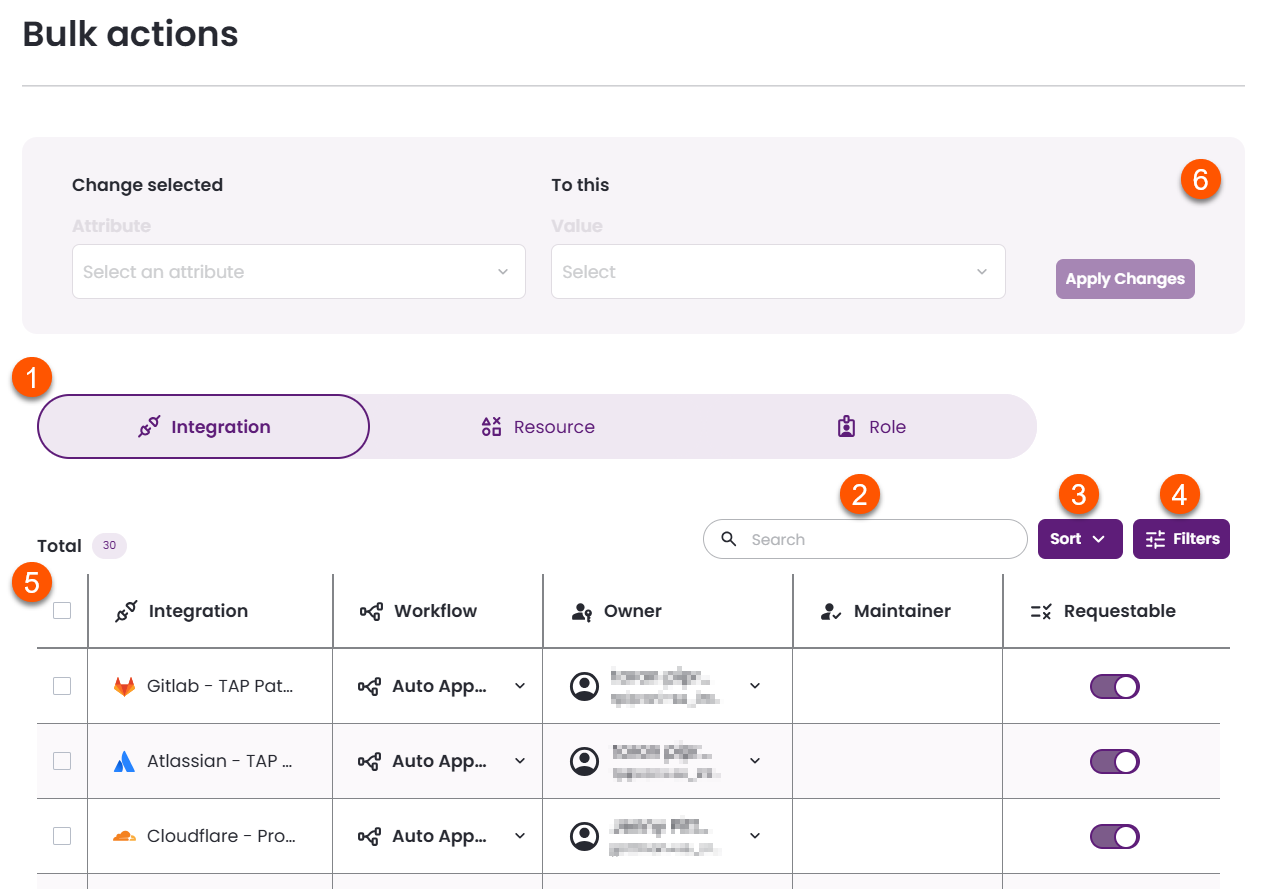Image resolution: width=1272 pixels, height=889 pixels.
Task: Open the Value select menu
Action: coord(777,271)
